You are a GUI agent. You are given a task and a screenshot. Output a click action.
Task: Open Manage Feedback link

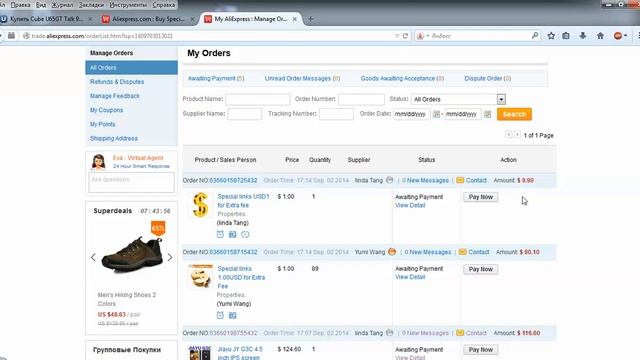(115, 96)
